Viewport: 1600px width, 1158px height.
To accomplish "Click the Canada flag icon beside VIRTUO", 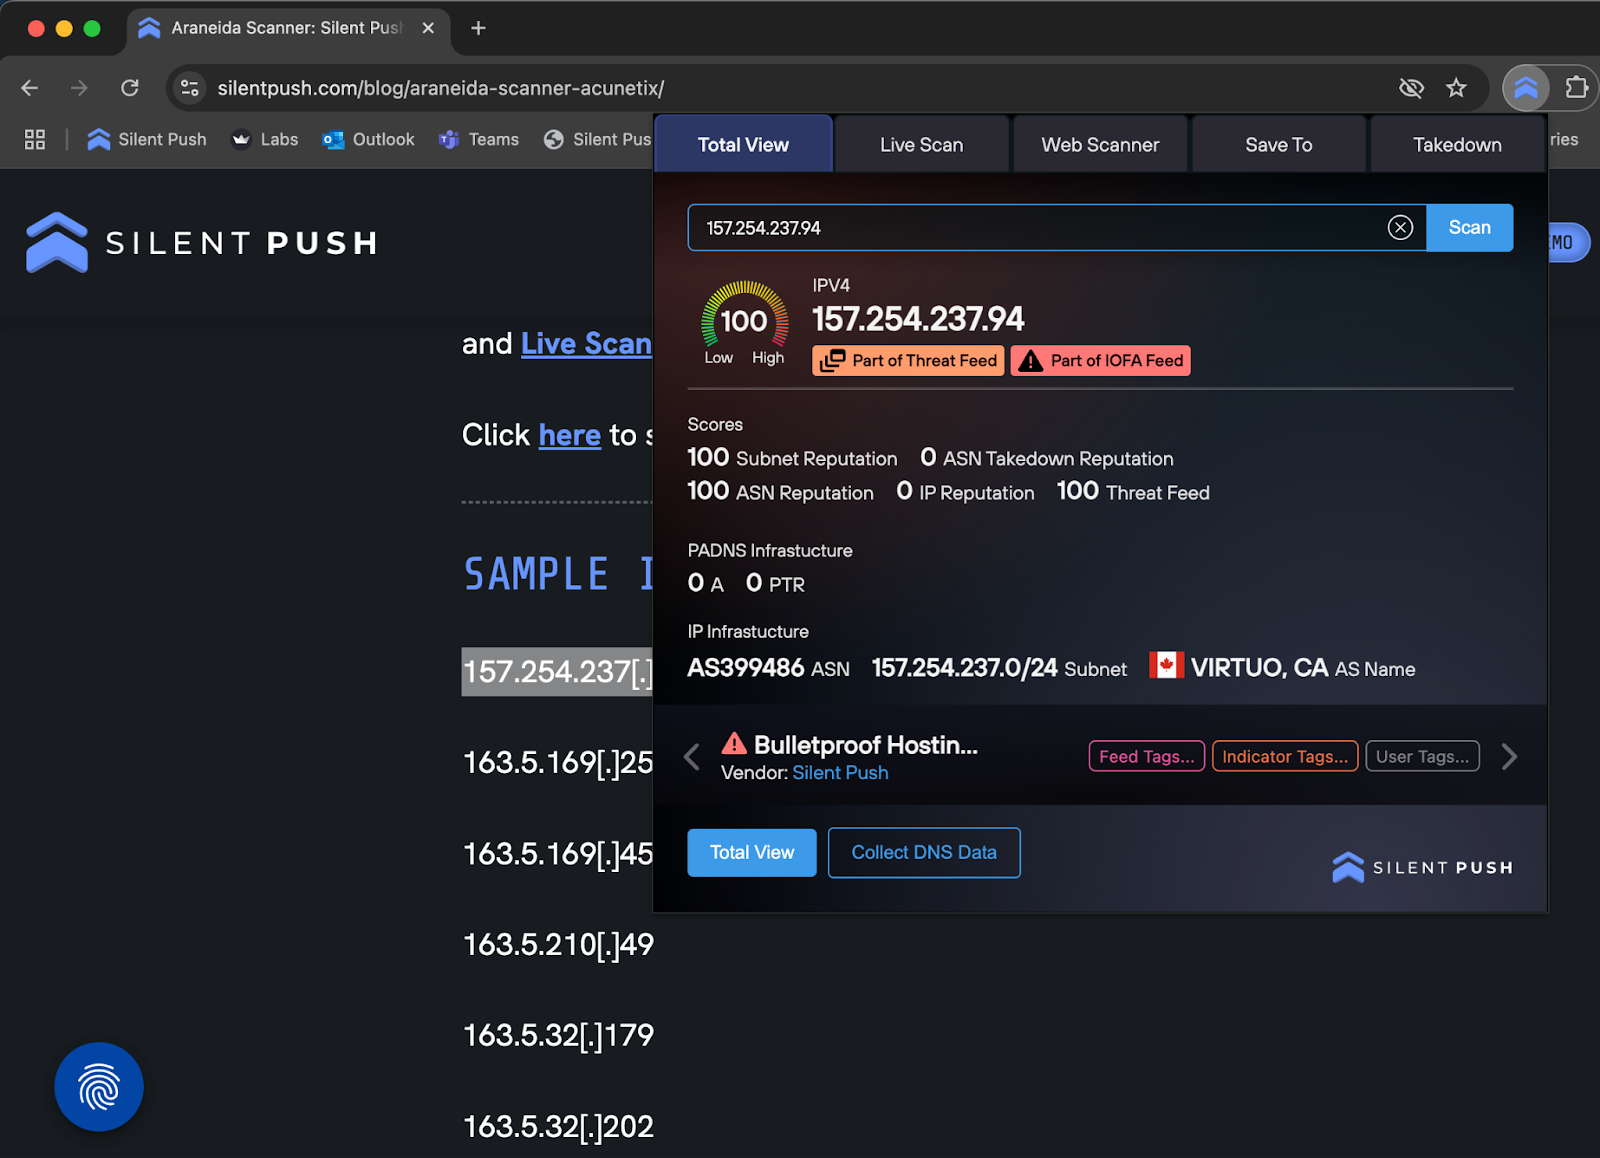I will tap(1166, 665).
